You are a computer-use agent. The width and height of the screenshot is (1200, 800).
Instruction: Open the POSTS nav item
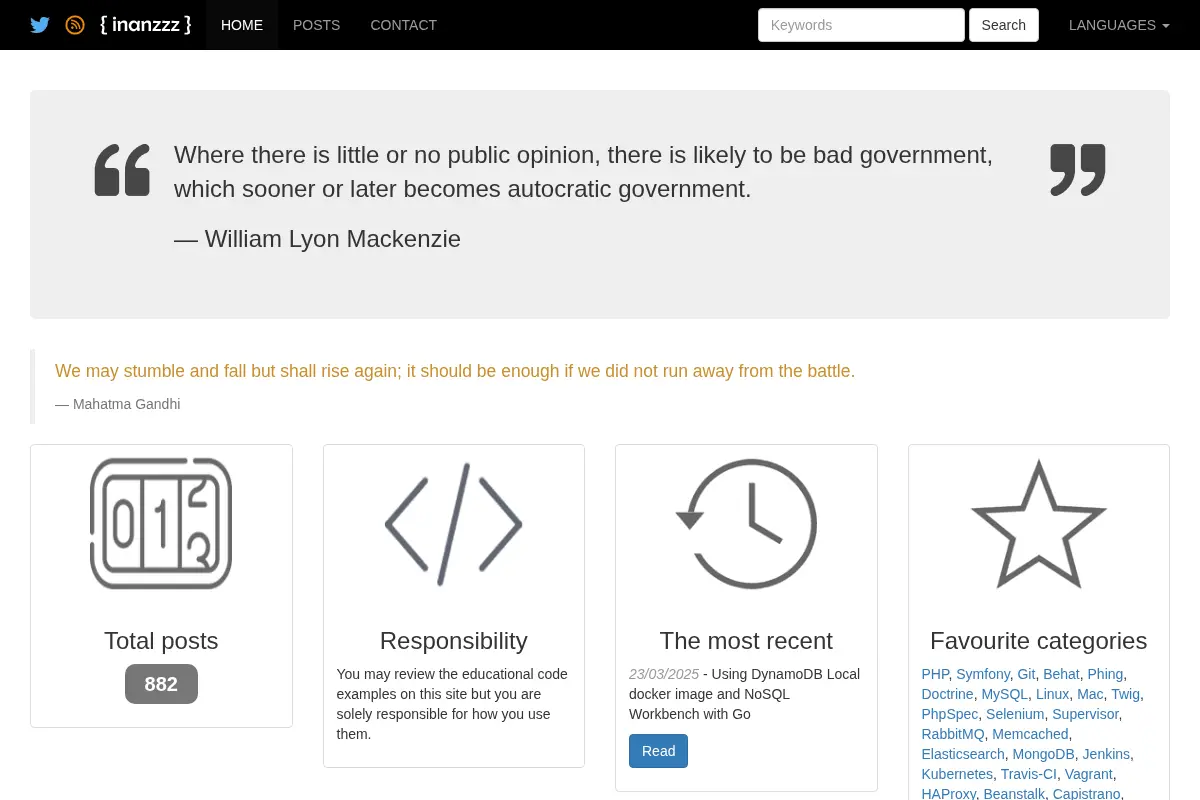tap(316, 25)
